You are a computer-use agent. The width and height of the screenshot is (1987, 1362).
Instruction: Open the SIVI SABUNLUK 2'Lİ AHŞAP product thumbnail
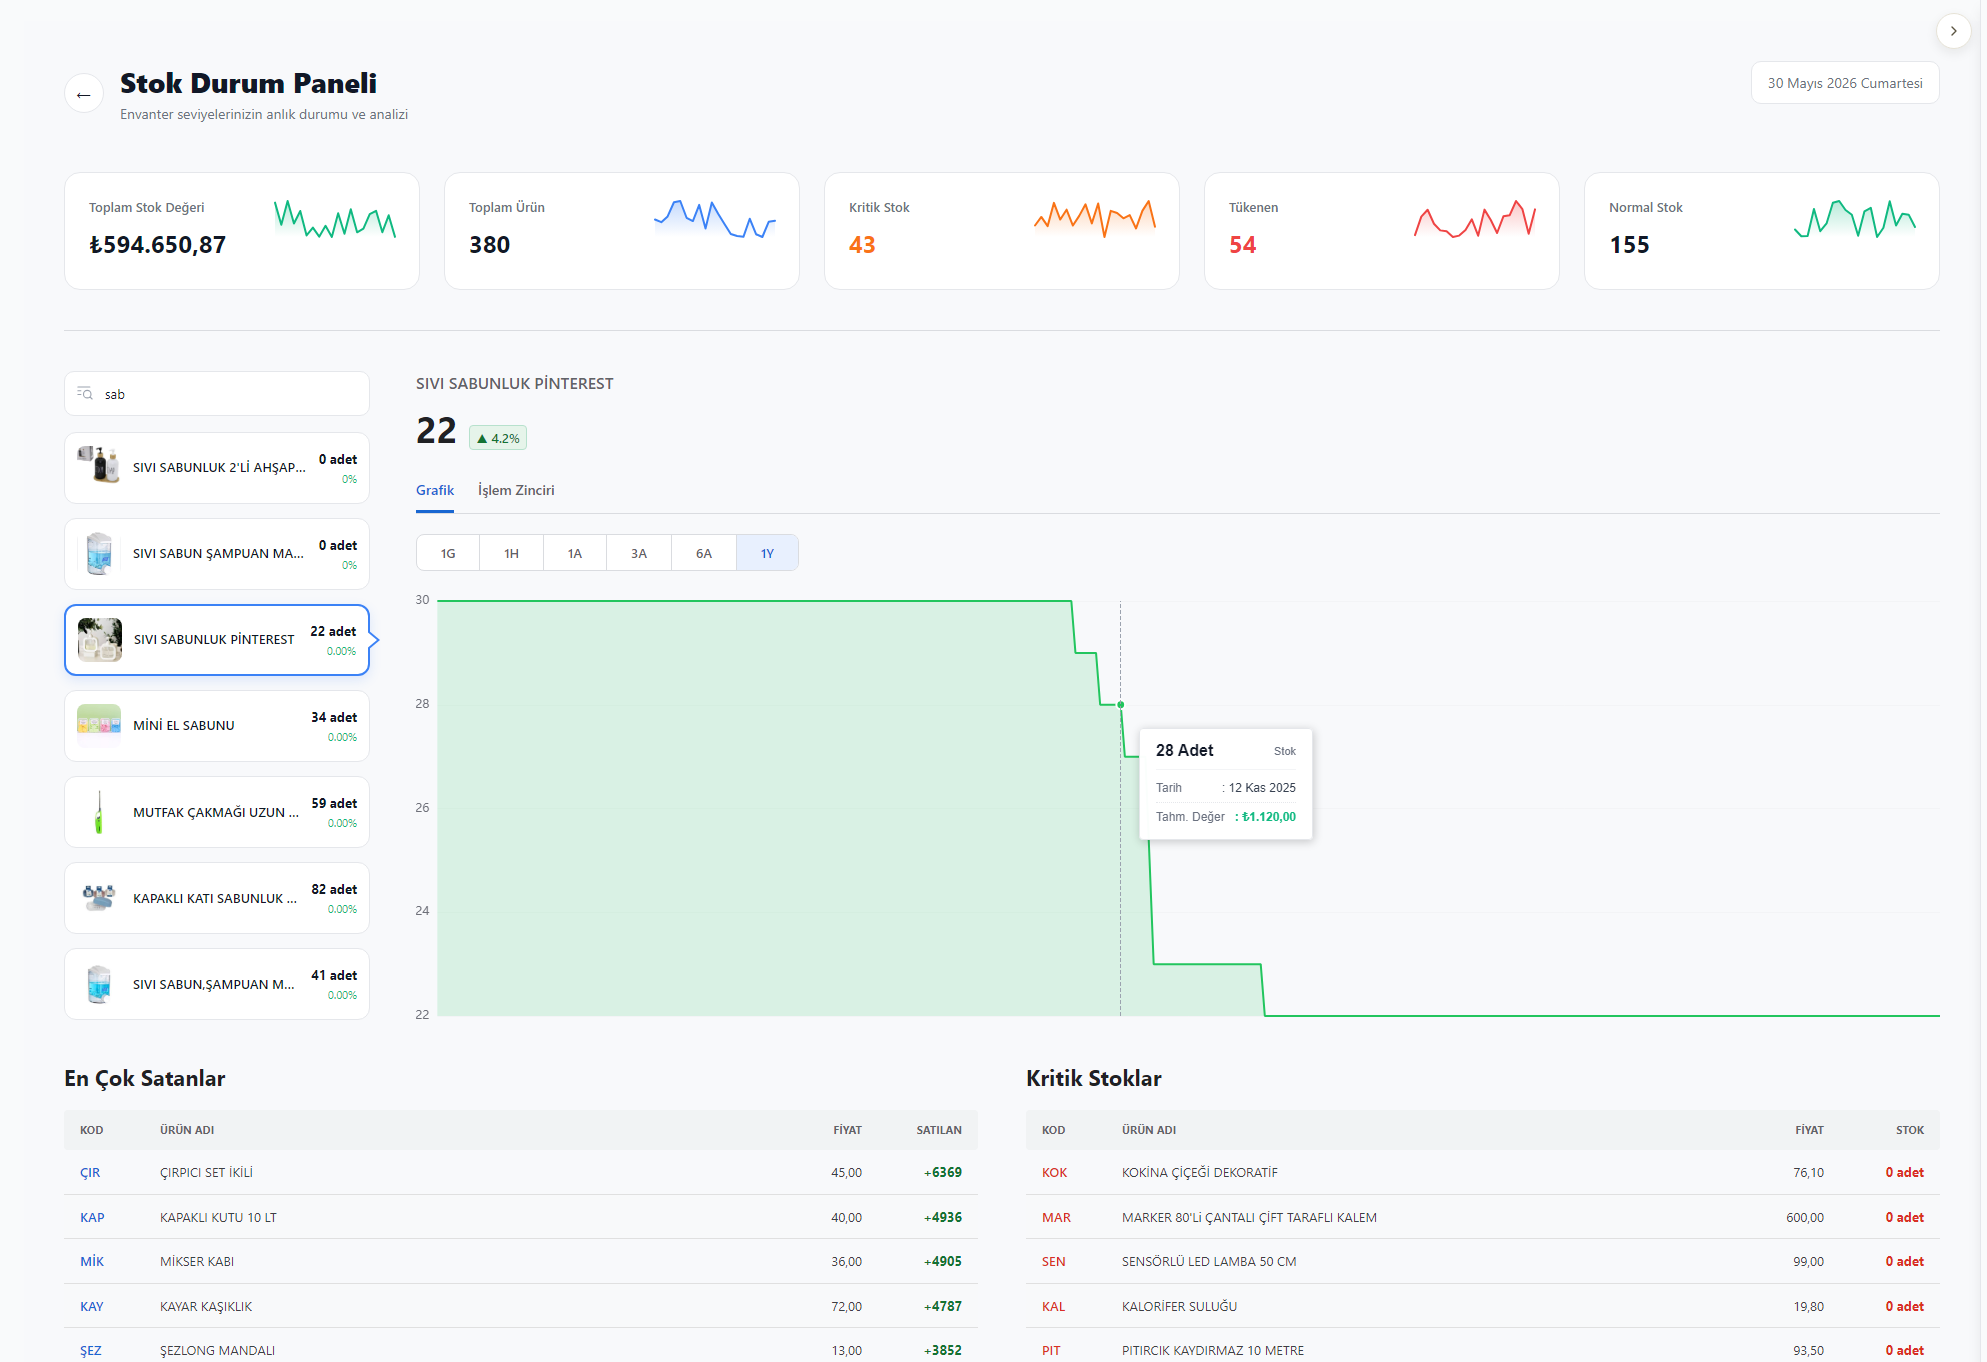tap(99, 467)
